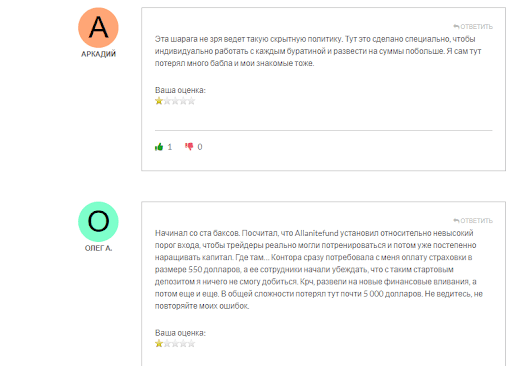This screenshot has width=512, height=366.
Task: Click the fifth star in Аркадий's rating
Action: 191,101
